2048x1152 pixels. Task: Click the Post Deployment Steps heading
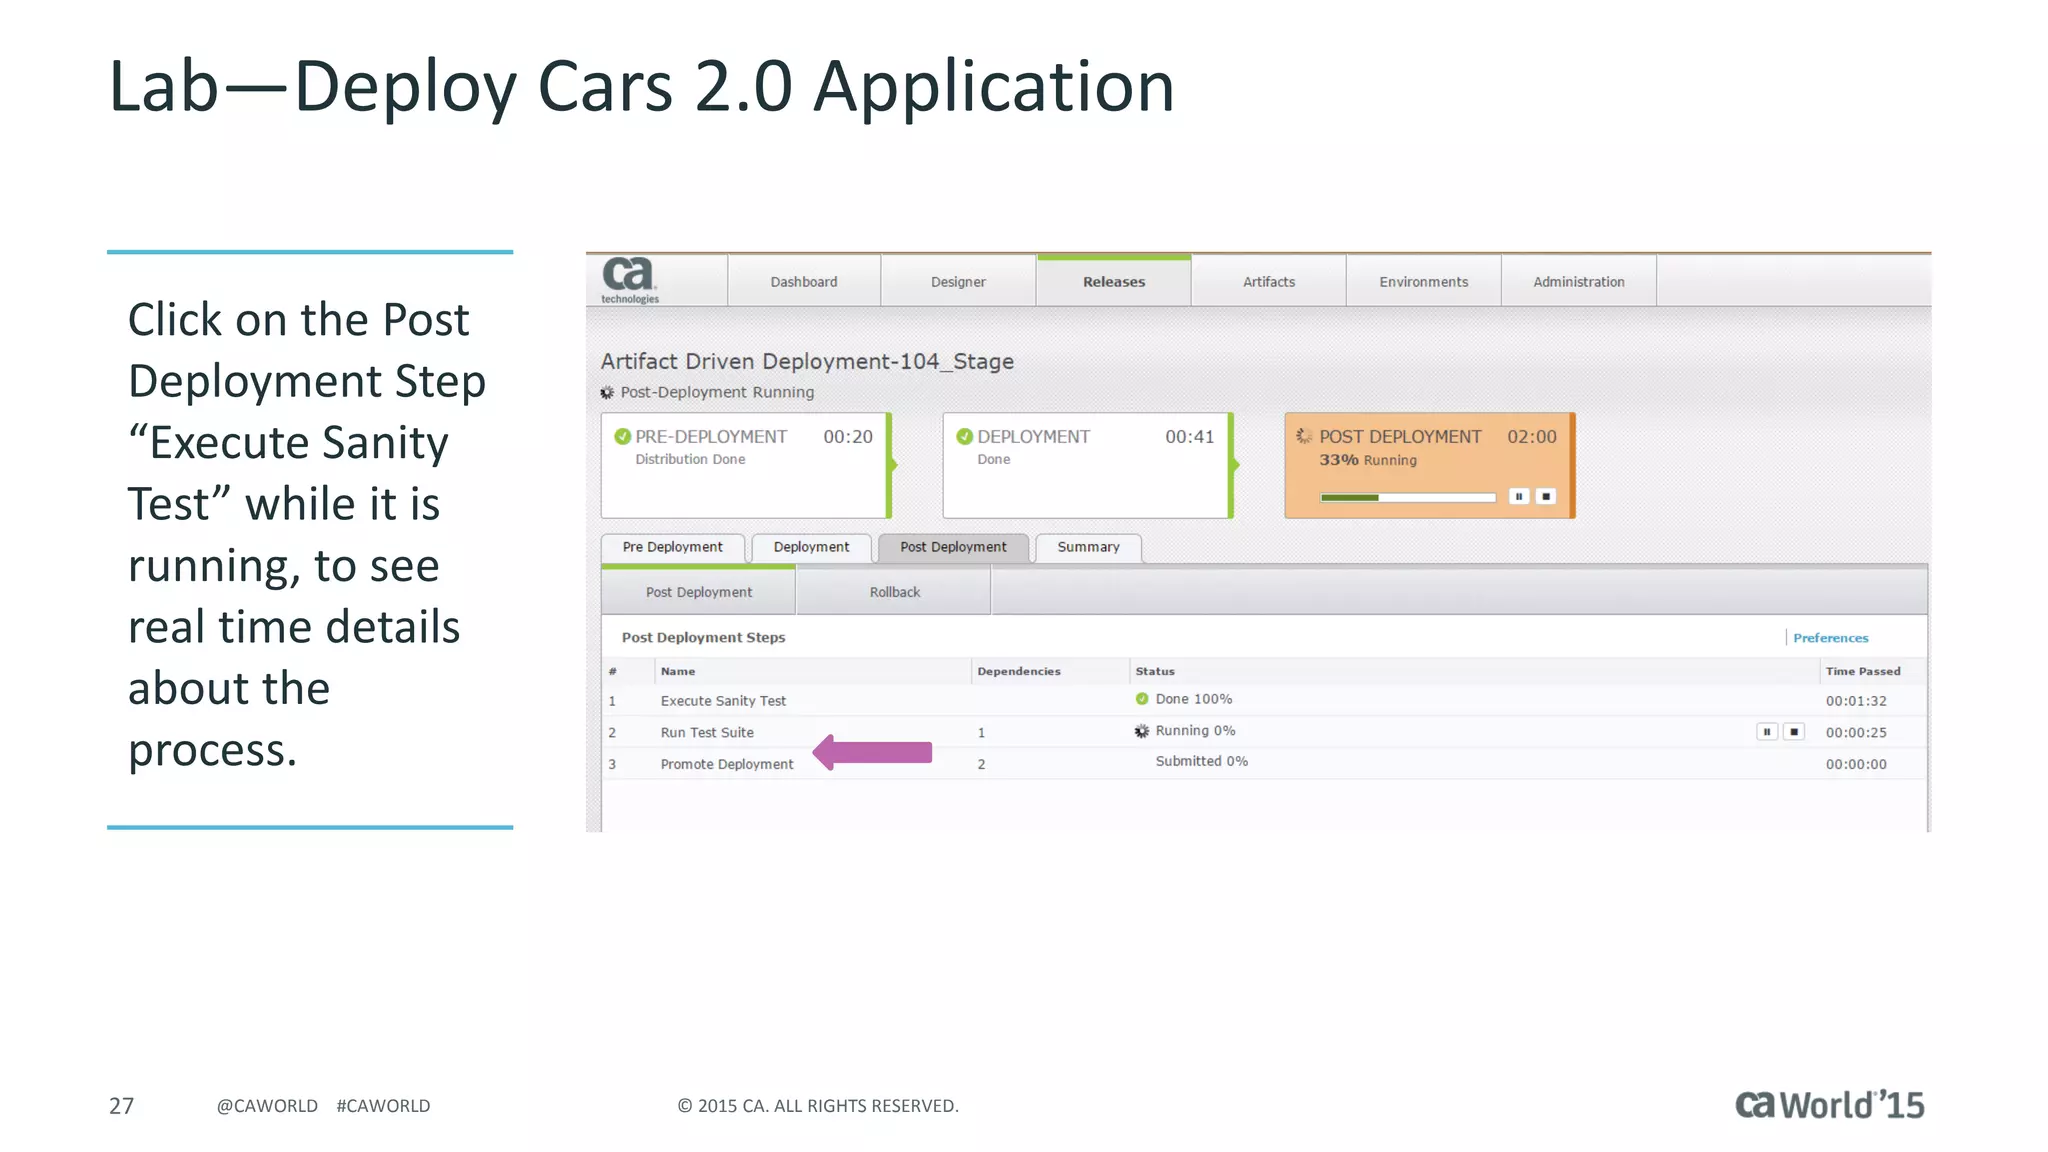[703, 637]
